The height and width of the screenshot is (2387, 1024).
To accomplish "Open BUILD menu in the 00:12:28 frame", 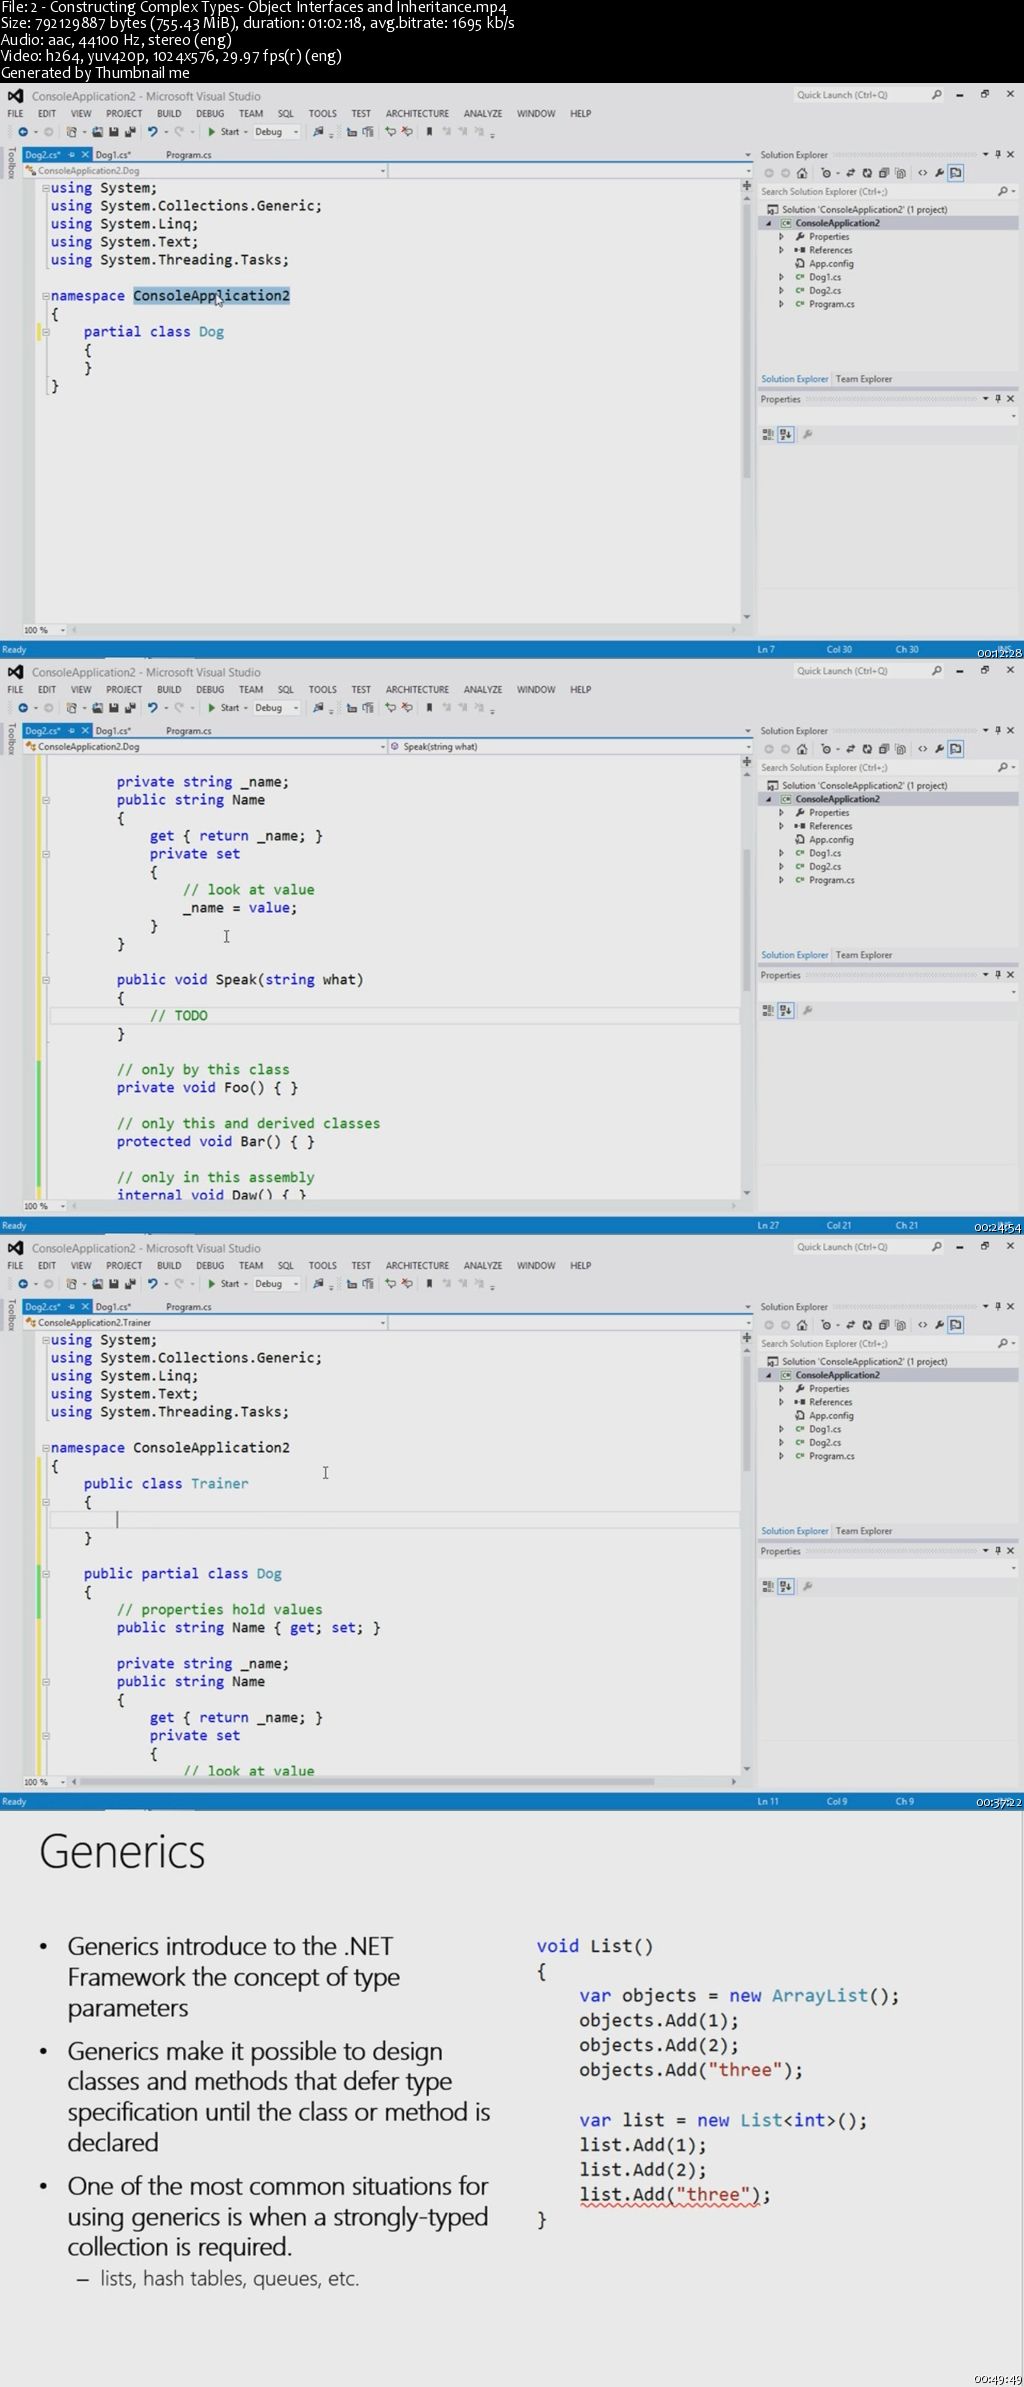I will (x=169, y=114).
